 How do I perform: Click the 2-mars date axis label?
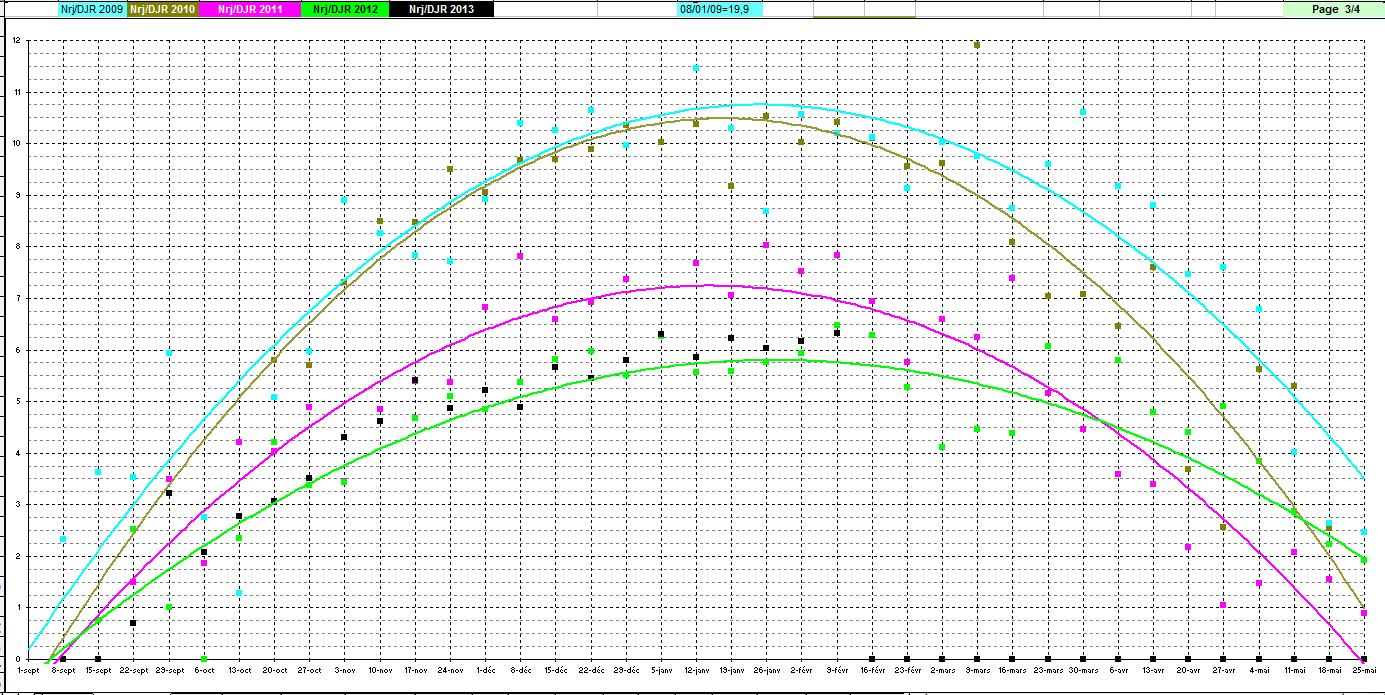943,669
